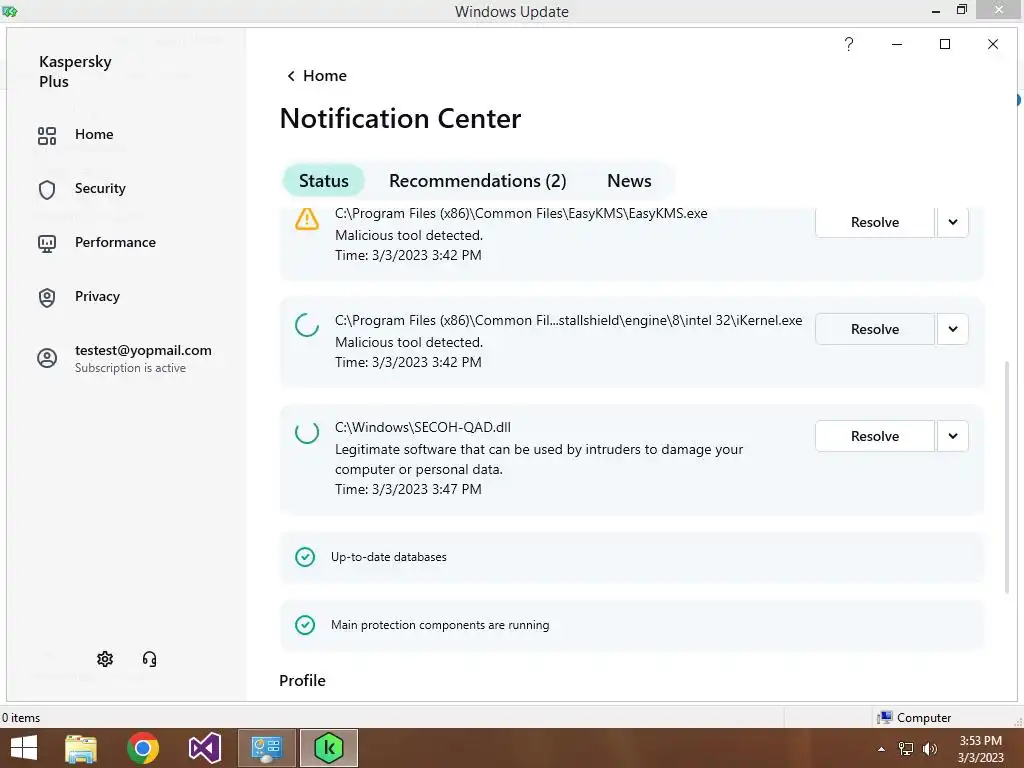This screenshot has width=1024, height=768.
Task: Open Settings gear icon in sidebar
Action: tap(105, 659)
